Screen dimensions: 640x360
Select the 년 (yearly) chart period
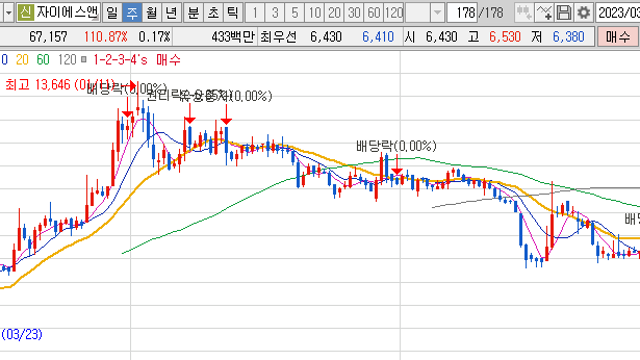(171, 13)
